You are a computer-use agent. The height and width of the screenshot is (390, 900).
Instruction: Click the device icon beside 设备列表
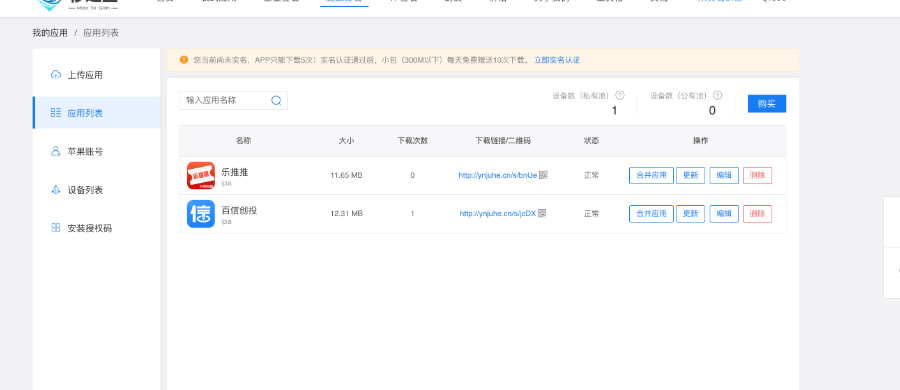click(56, 190)
